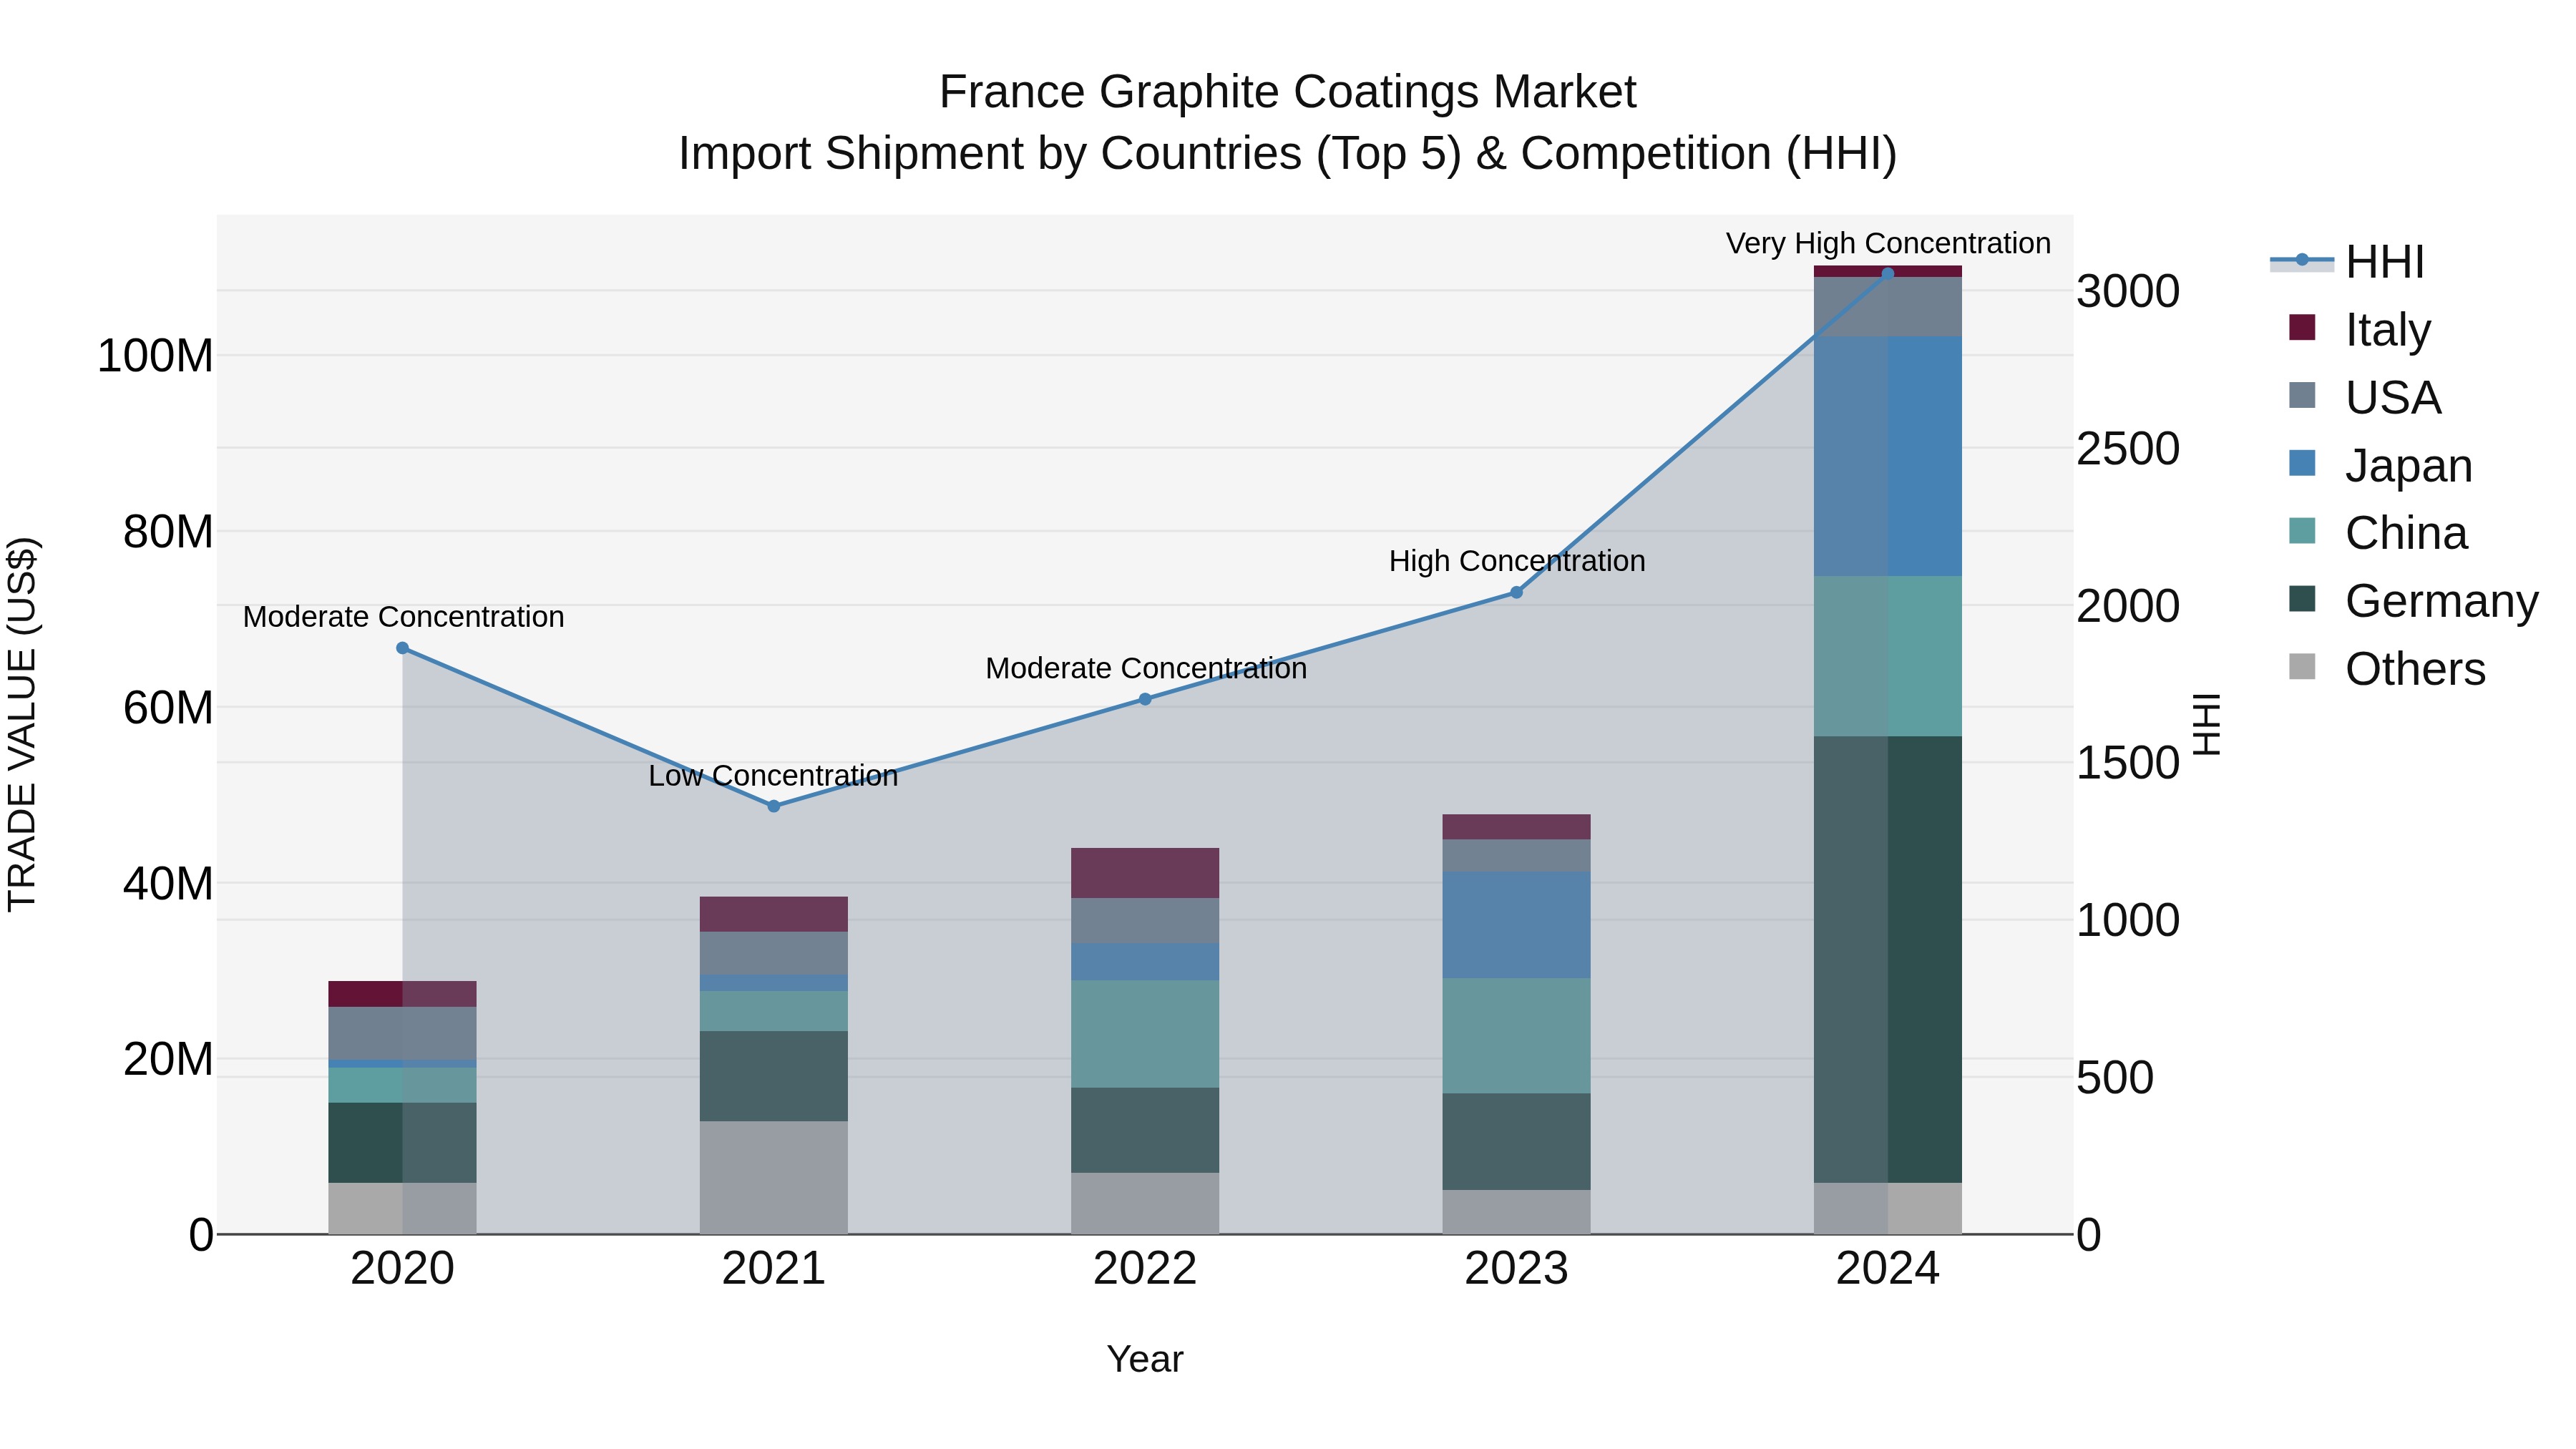The image size is (2576, 1449).
Task: Click the 500 right axis label
Action: pyautogui.click(x=2115, y=1078)
